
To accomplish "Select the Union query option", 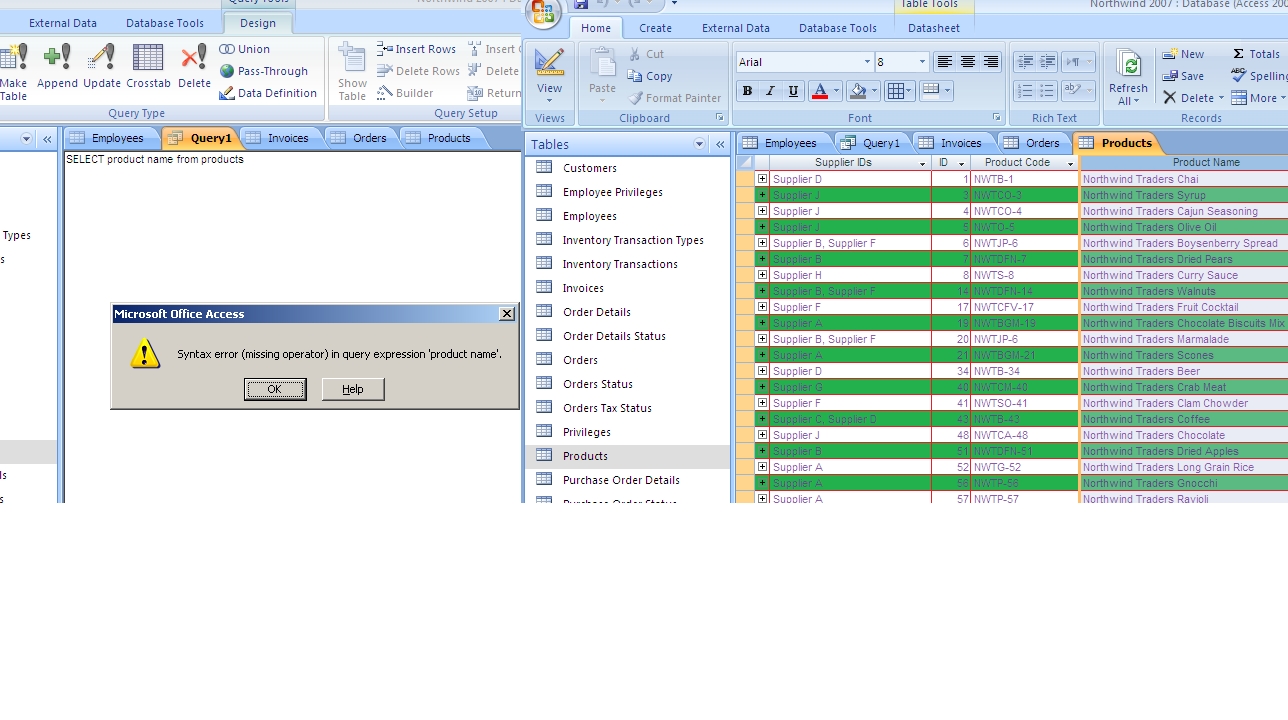I will tap(245, 49).
